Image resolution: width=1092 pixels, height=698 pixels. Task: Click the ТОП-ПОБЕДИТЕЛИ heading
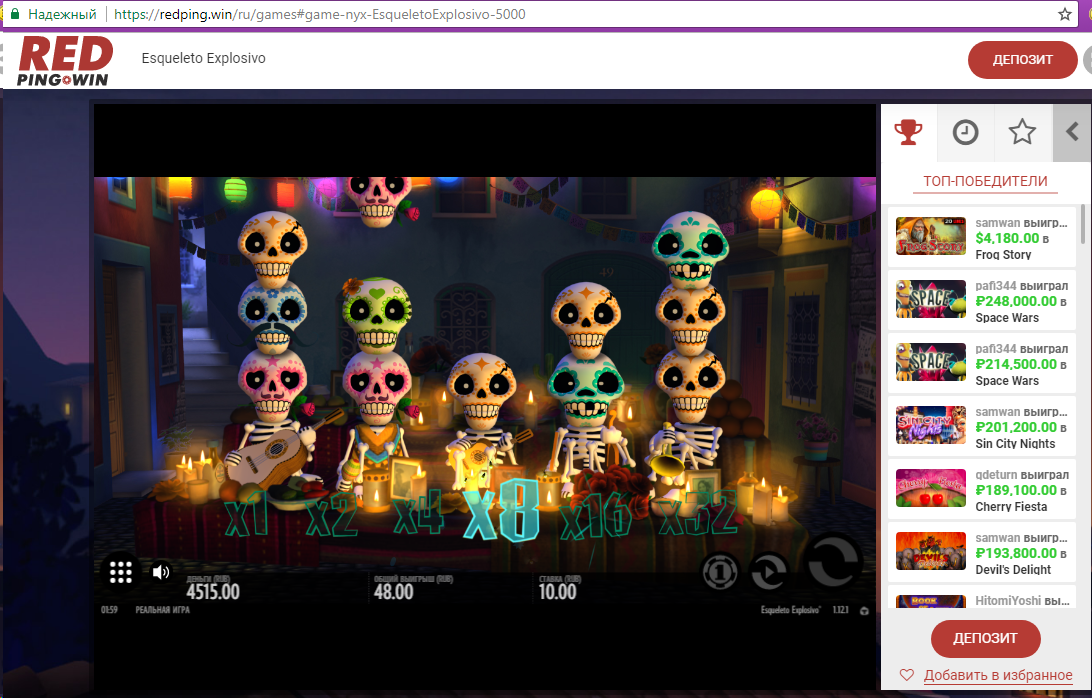(985, 181)
